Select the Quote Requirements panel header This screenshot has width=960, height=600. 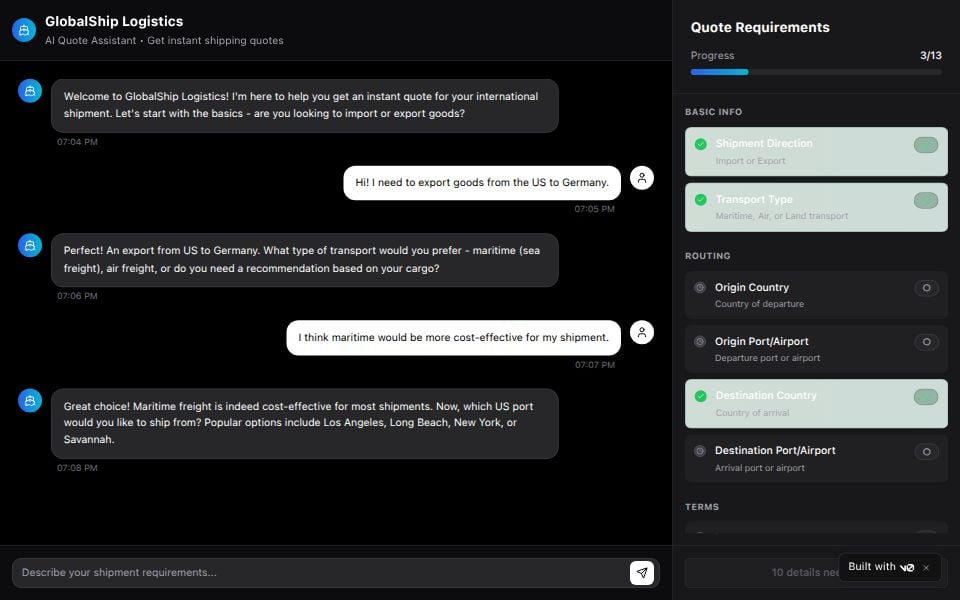point(758,27)
